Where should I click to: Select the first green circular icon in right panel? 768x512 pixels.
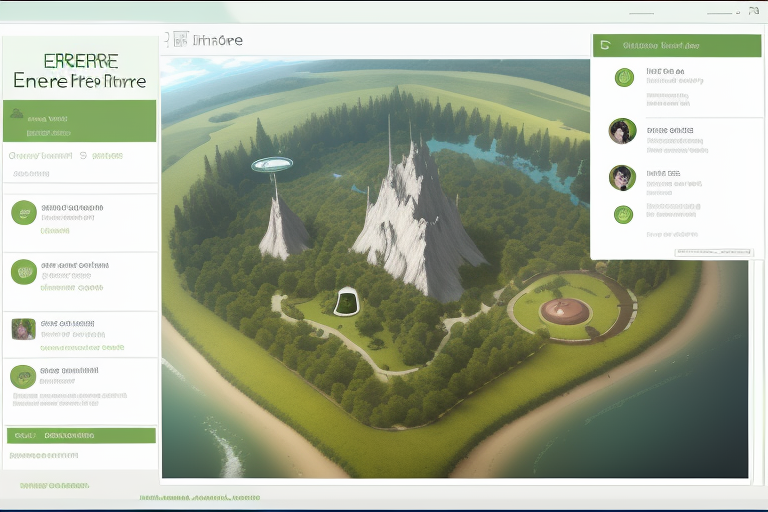624,77
